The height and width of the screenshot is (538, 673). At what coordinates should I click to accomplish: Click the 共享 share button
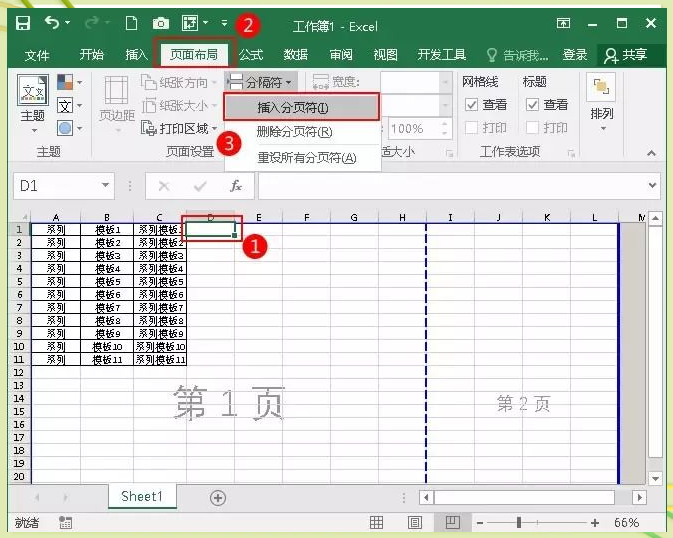coord(626,55)
